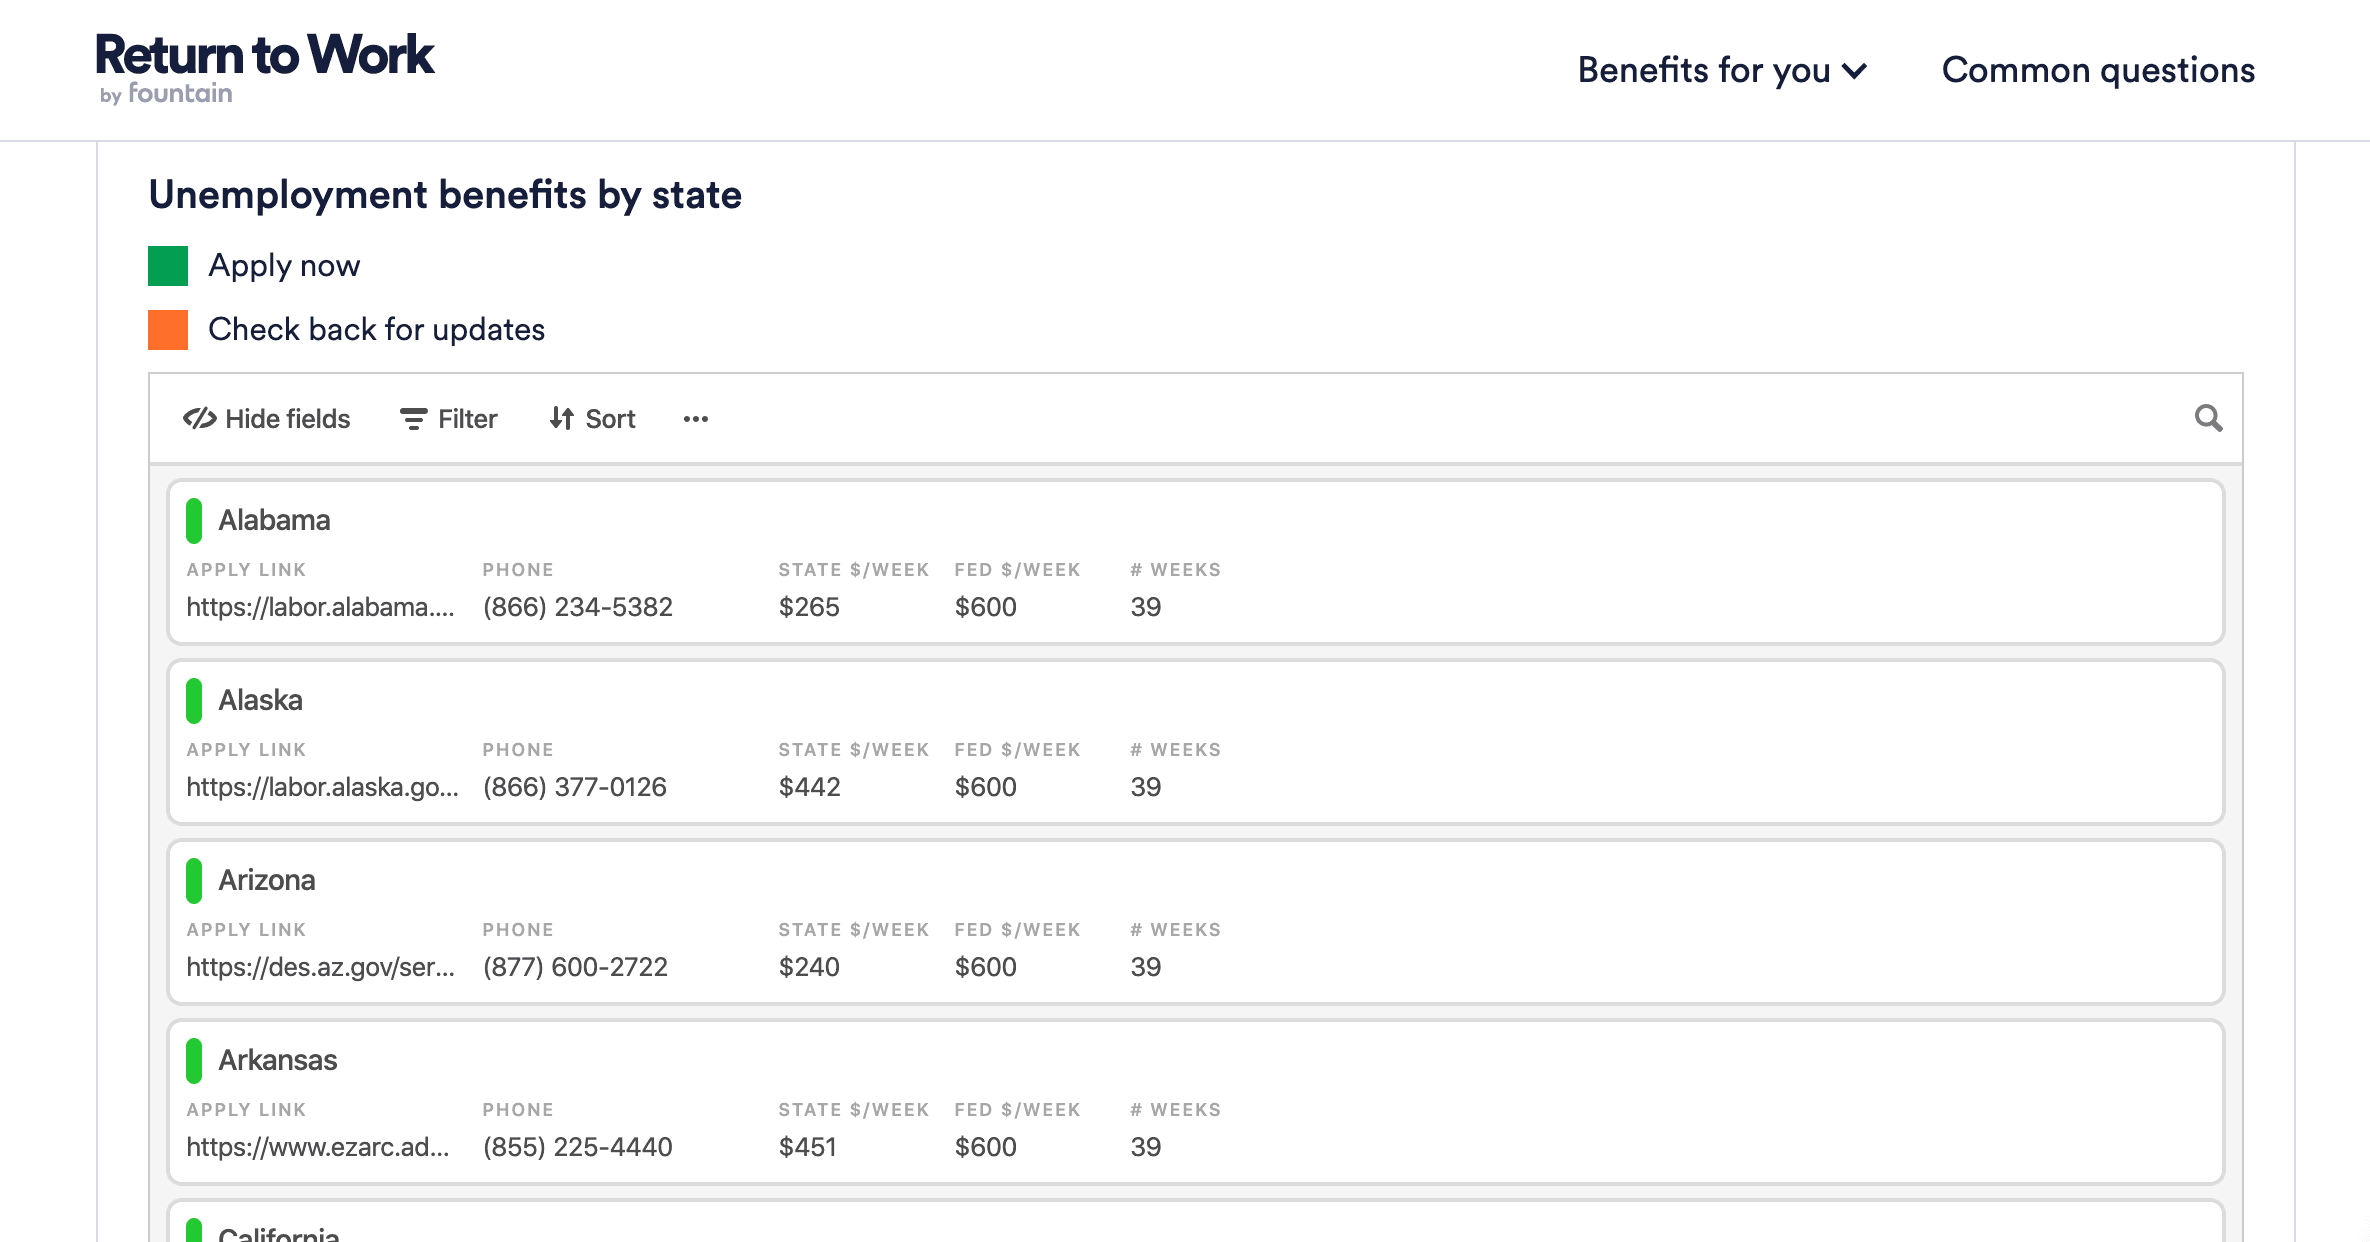Expand the Benefits for you dropdown
Screen dimensions: 2370x1242
(1722, 70)
